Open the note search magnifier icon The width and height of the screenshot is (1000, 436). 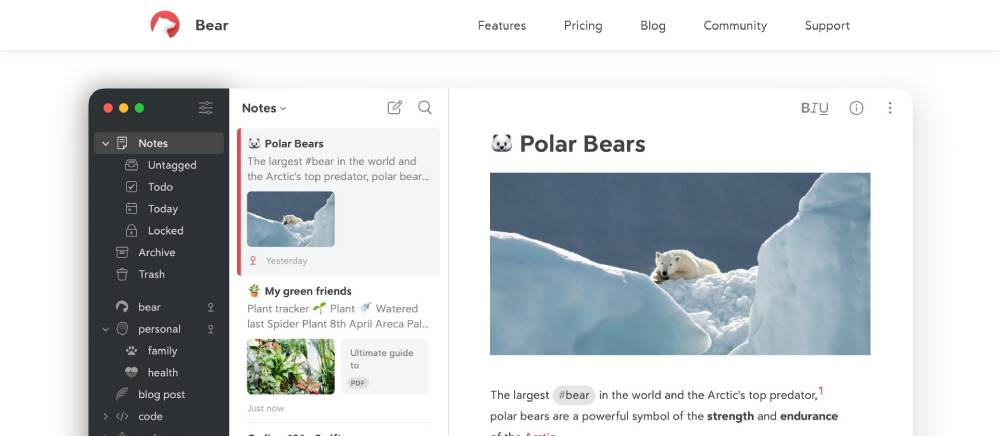(x=425, y=108)
